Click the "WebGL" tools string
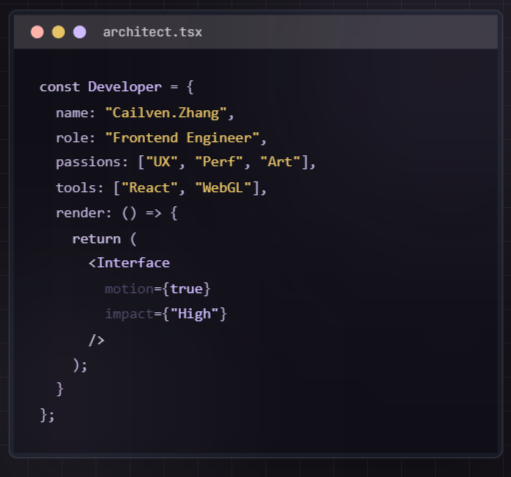 [x=223, y=188]
